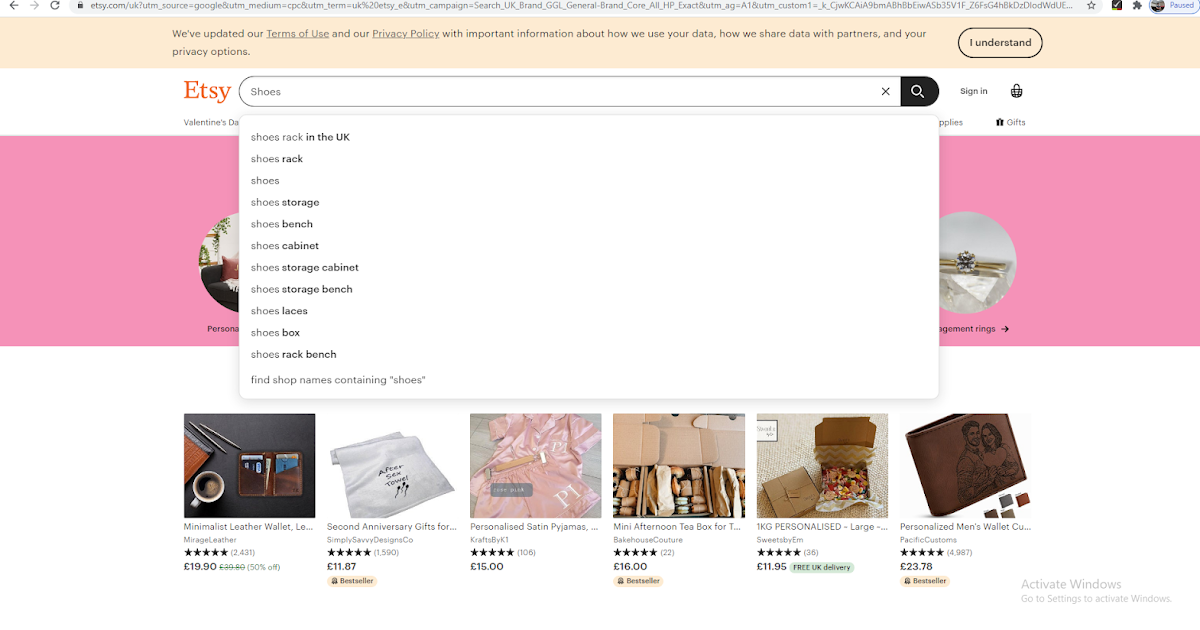Viewport: 1200px width, 630px height.
Task: Click the browser reload icon
Action: 55,5
